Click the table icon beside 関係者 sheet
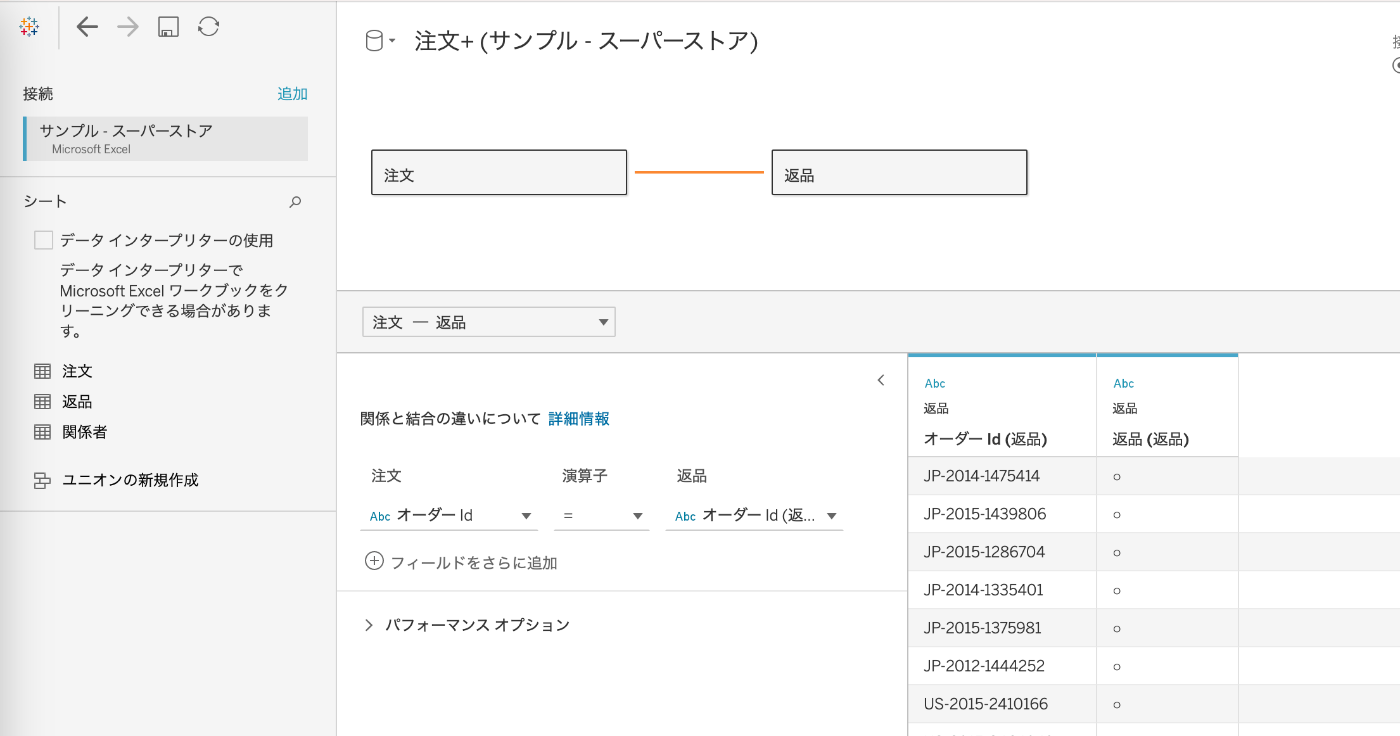The height and width of the screenshot is (736, 1400). (42, 433)
